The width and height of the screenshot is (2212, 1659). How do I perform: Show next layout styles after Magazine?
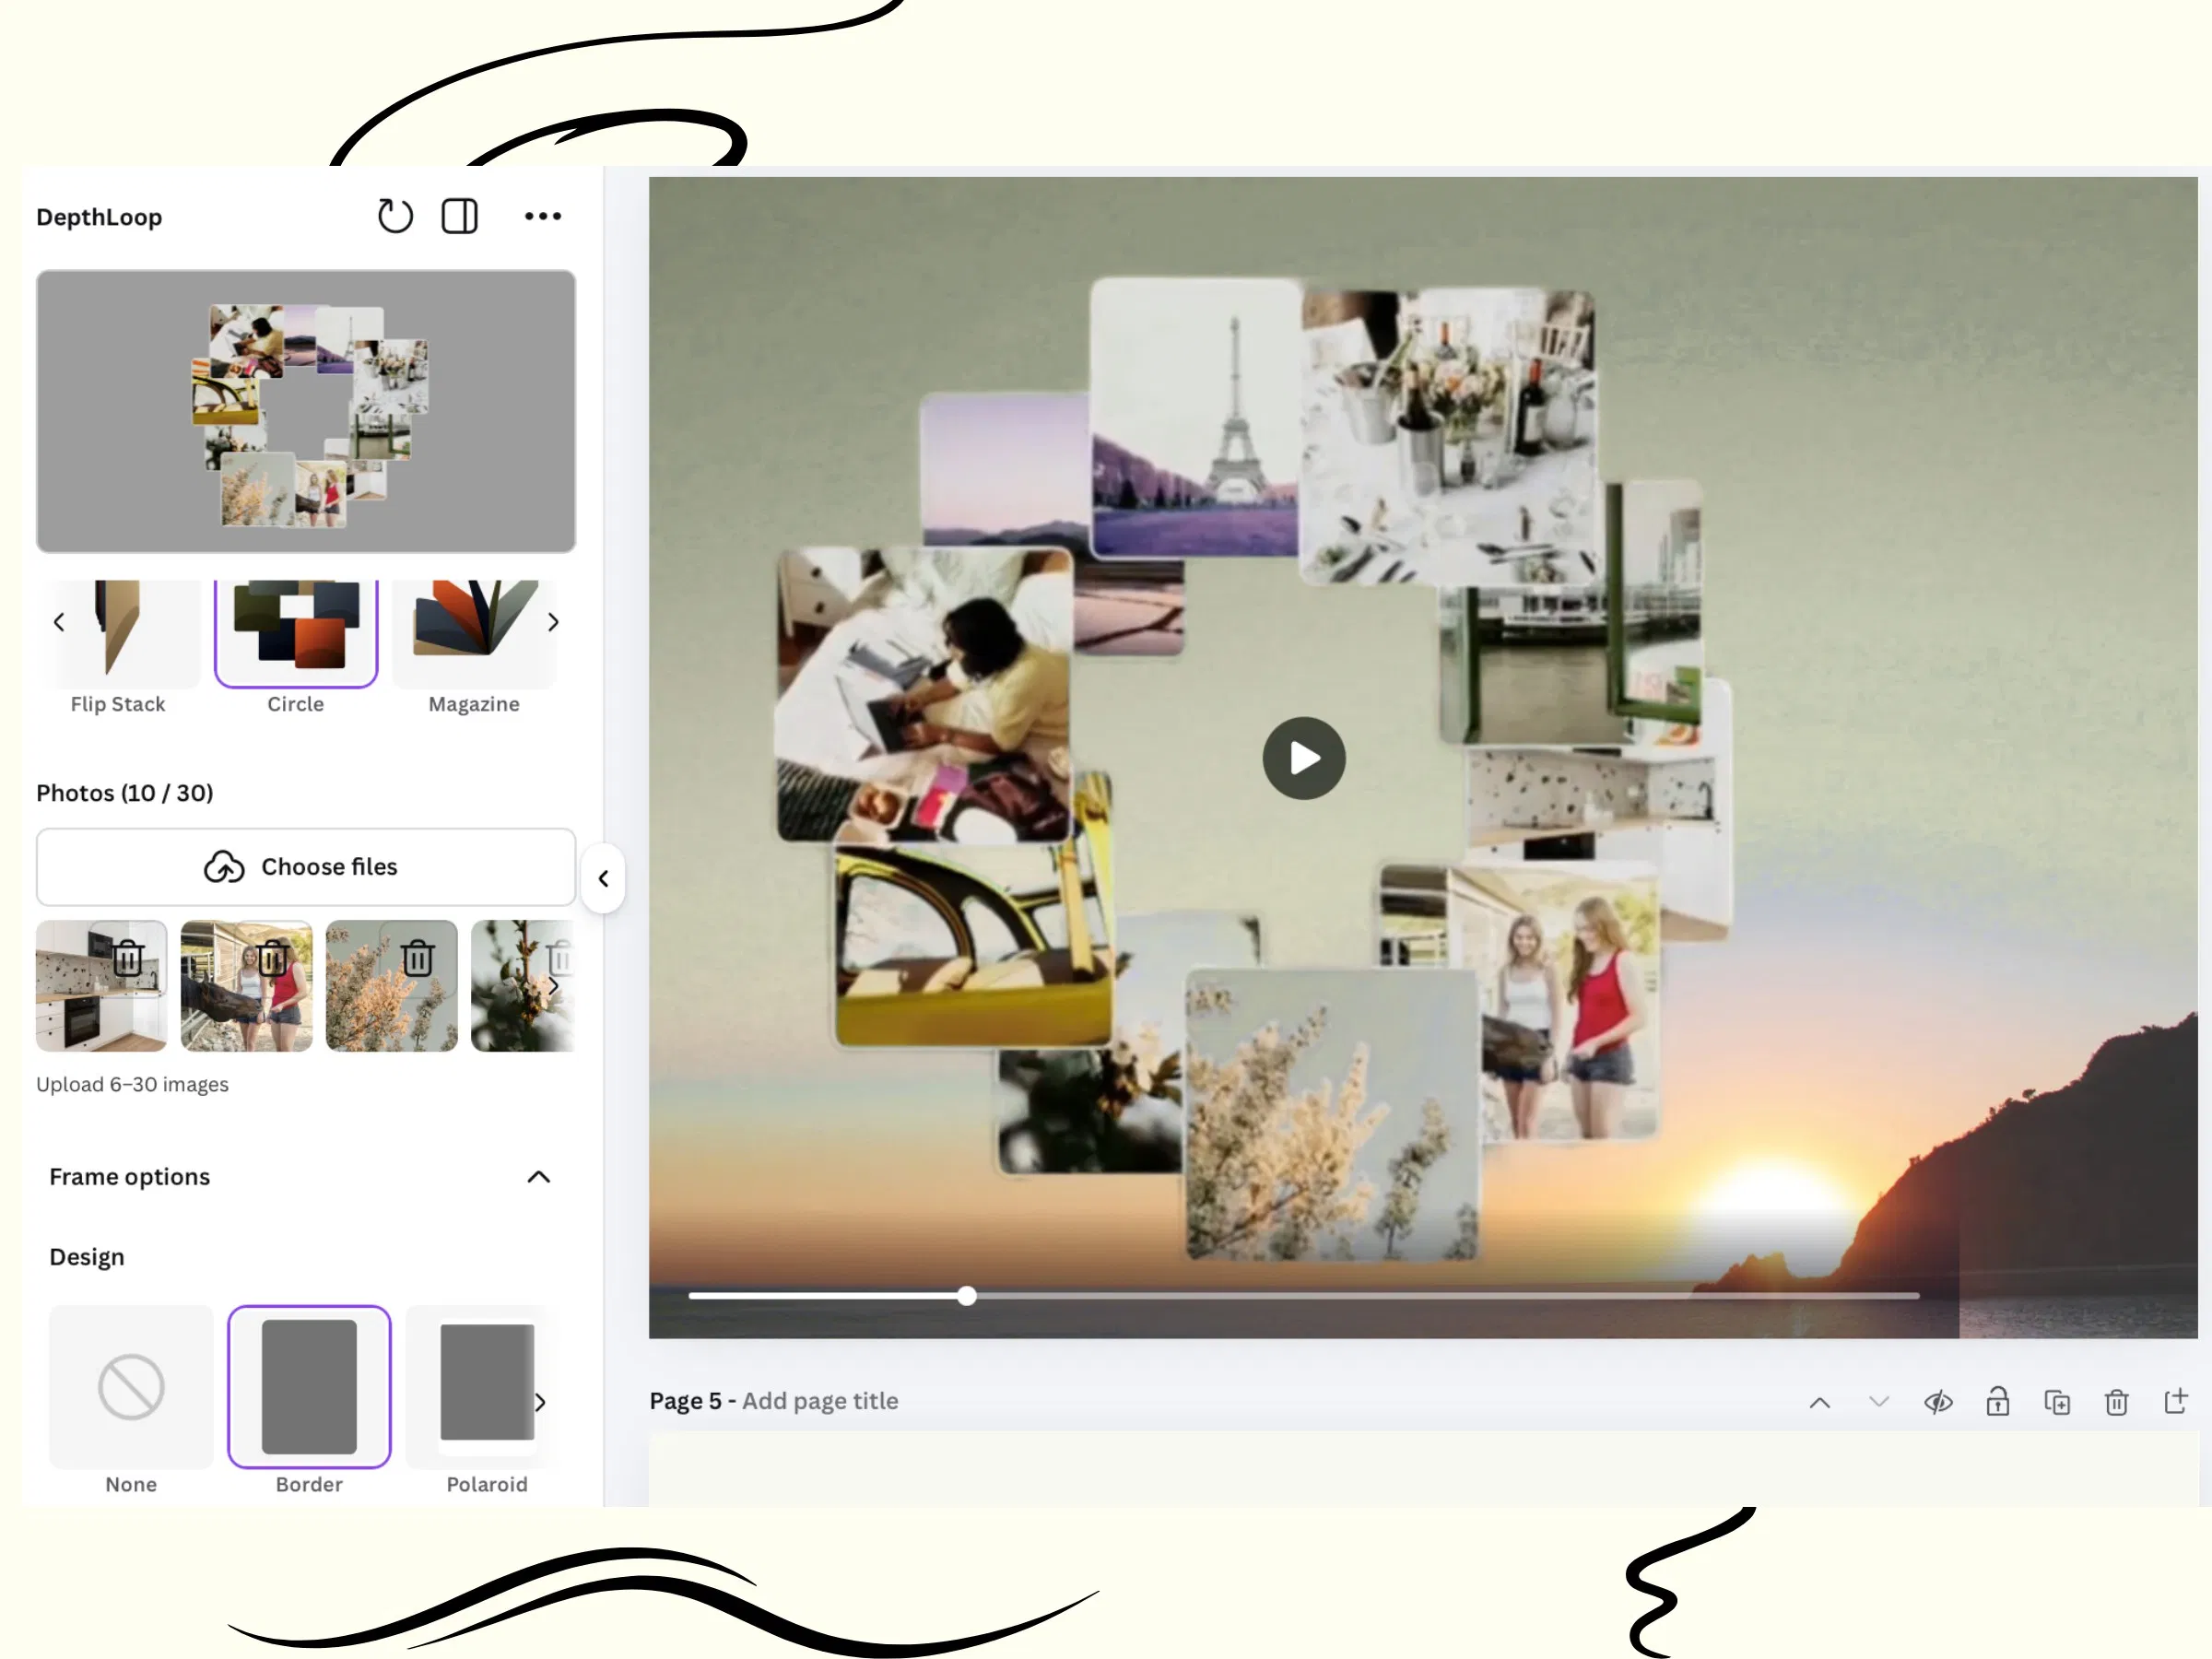click(x=553, y=622)
